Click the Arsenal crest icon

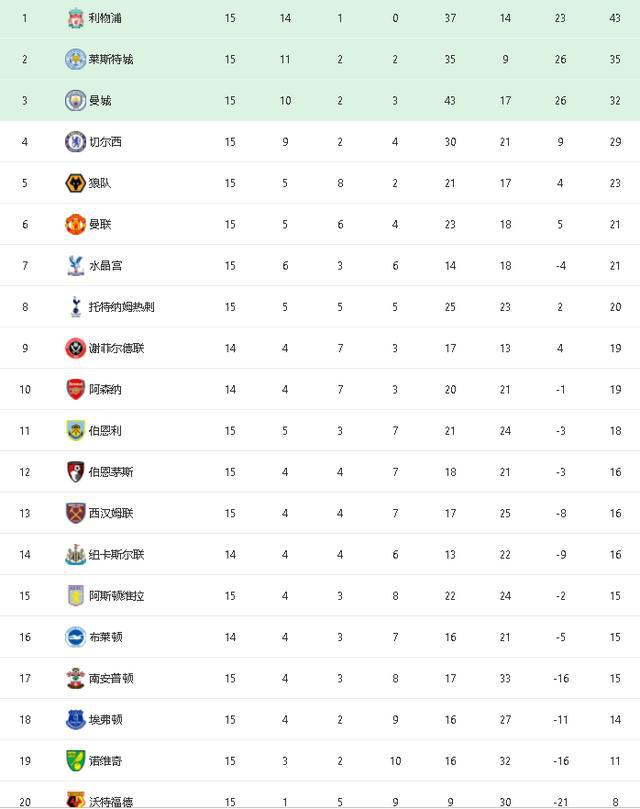[75, 390]
